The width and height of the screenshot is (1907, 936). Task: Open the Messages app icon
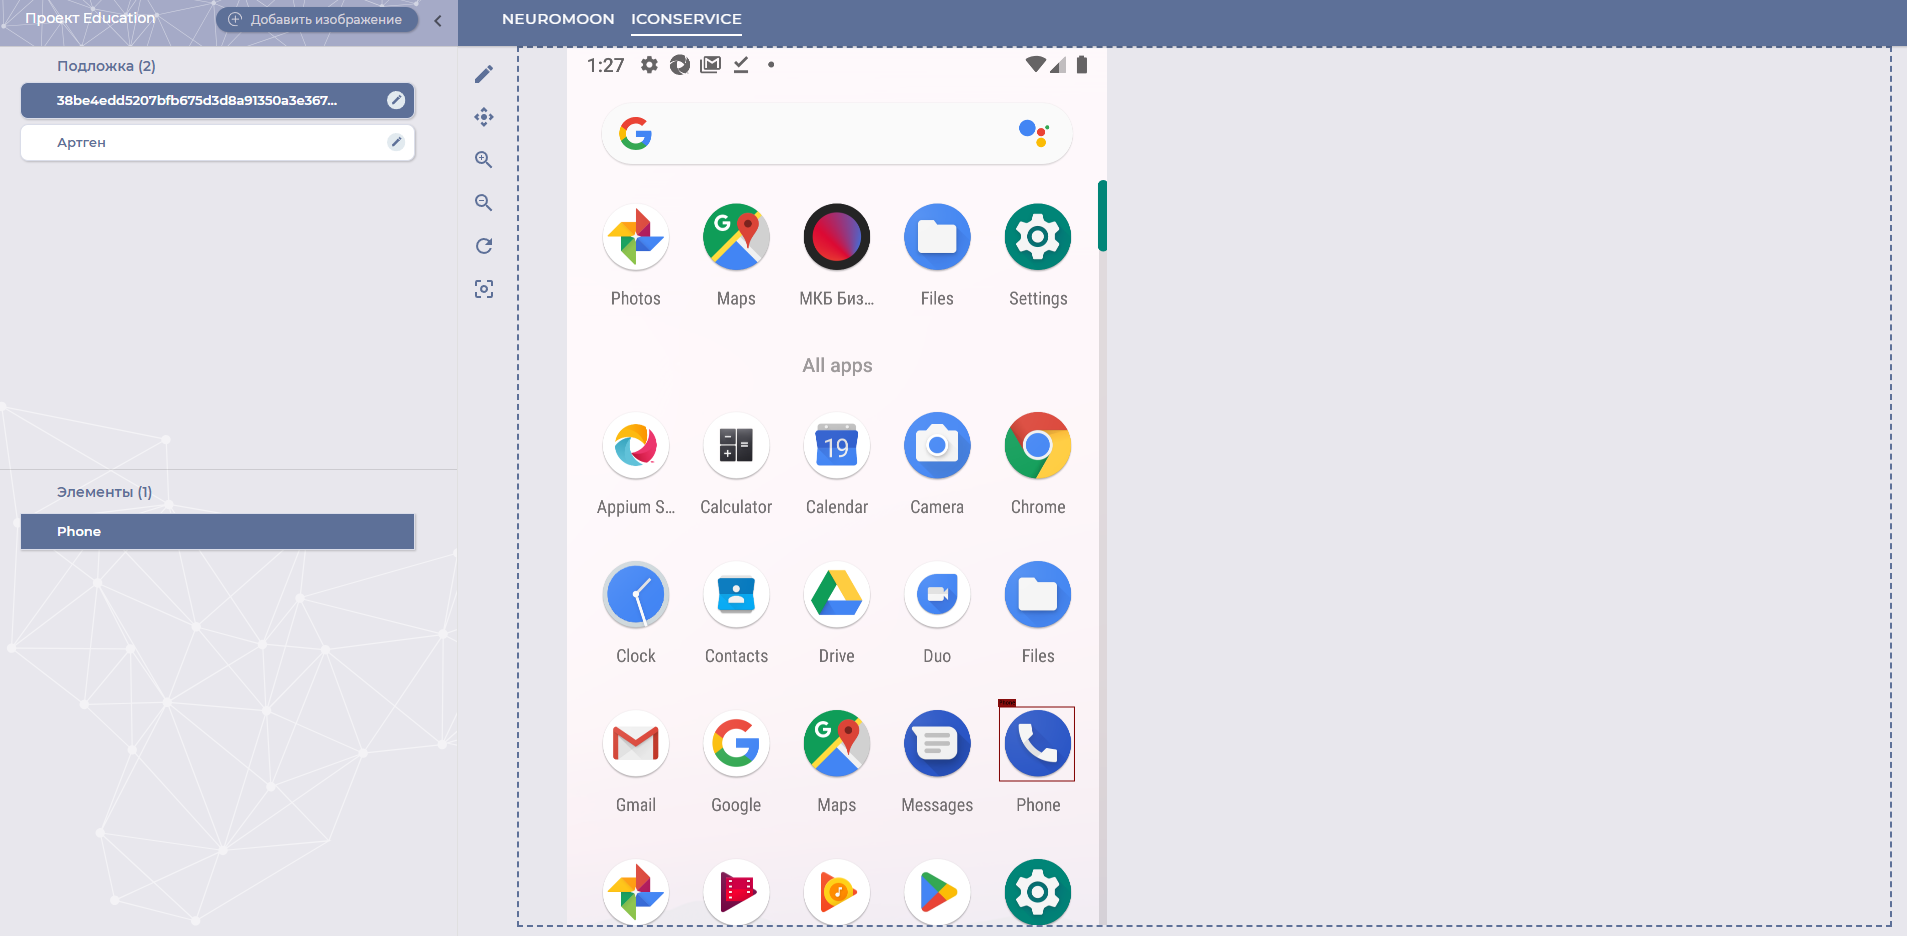tap(937, 744)
